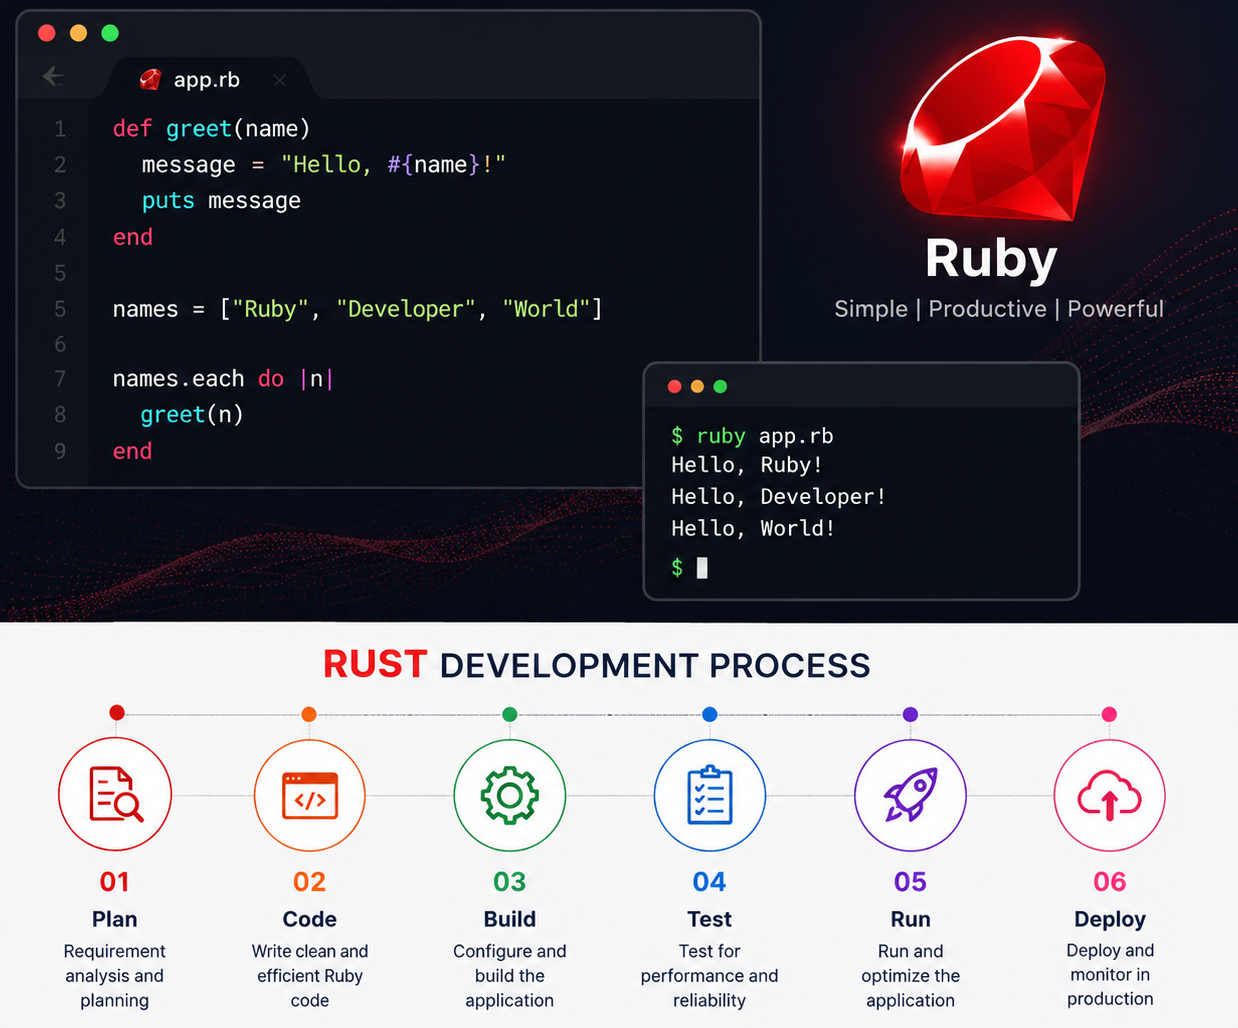Click the word 'Productive' in the tagline
Image resolution: width=1238 pixels, height=1028 pixels.
[x=987, y=309]
